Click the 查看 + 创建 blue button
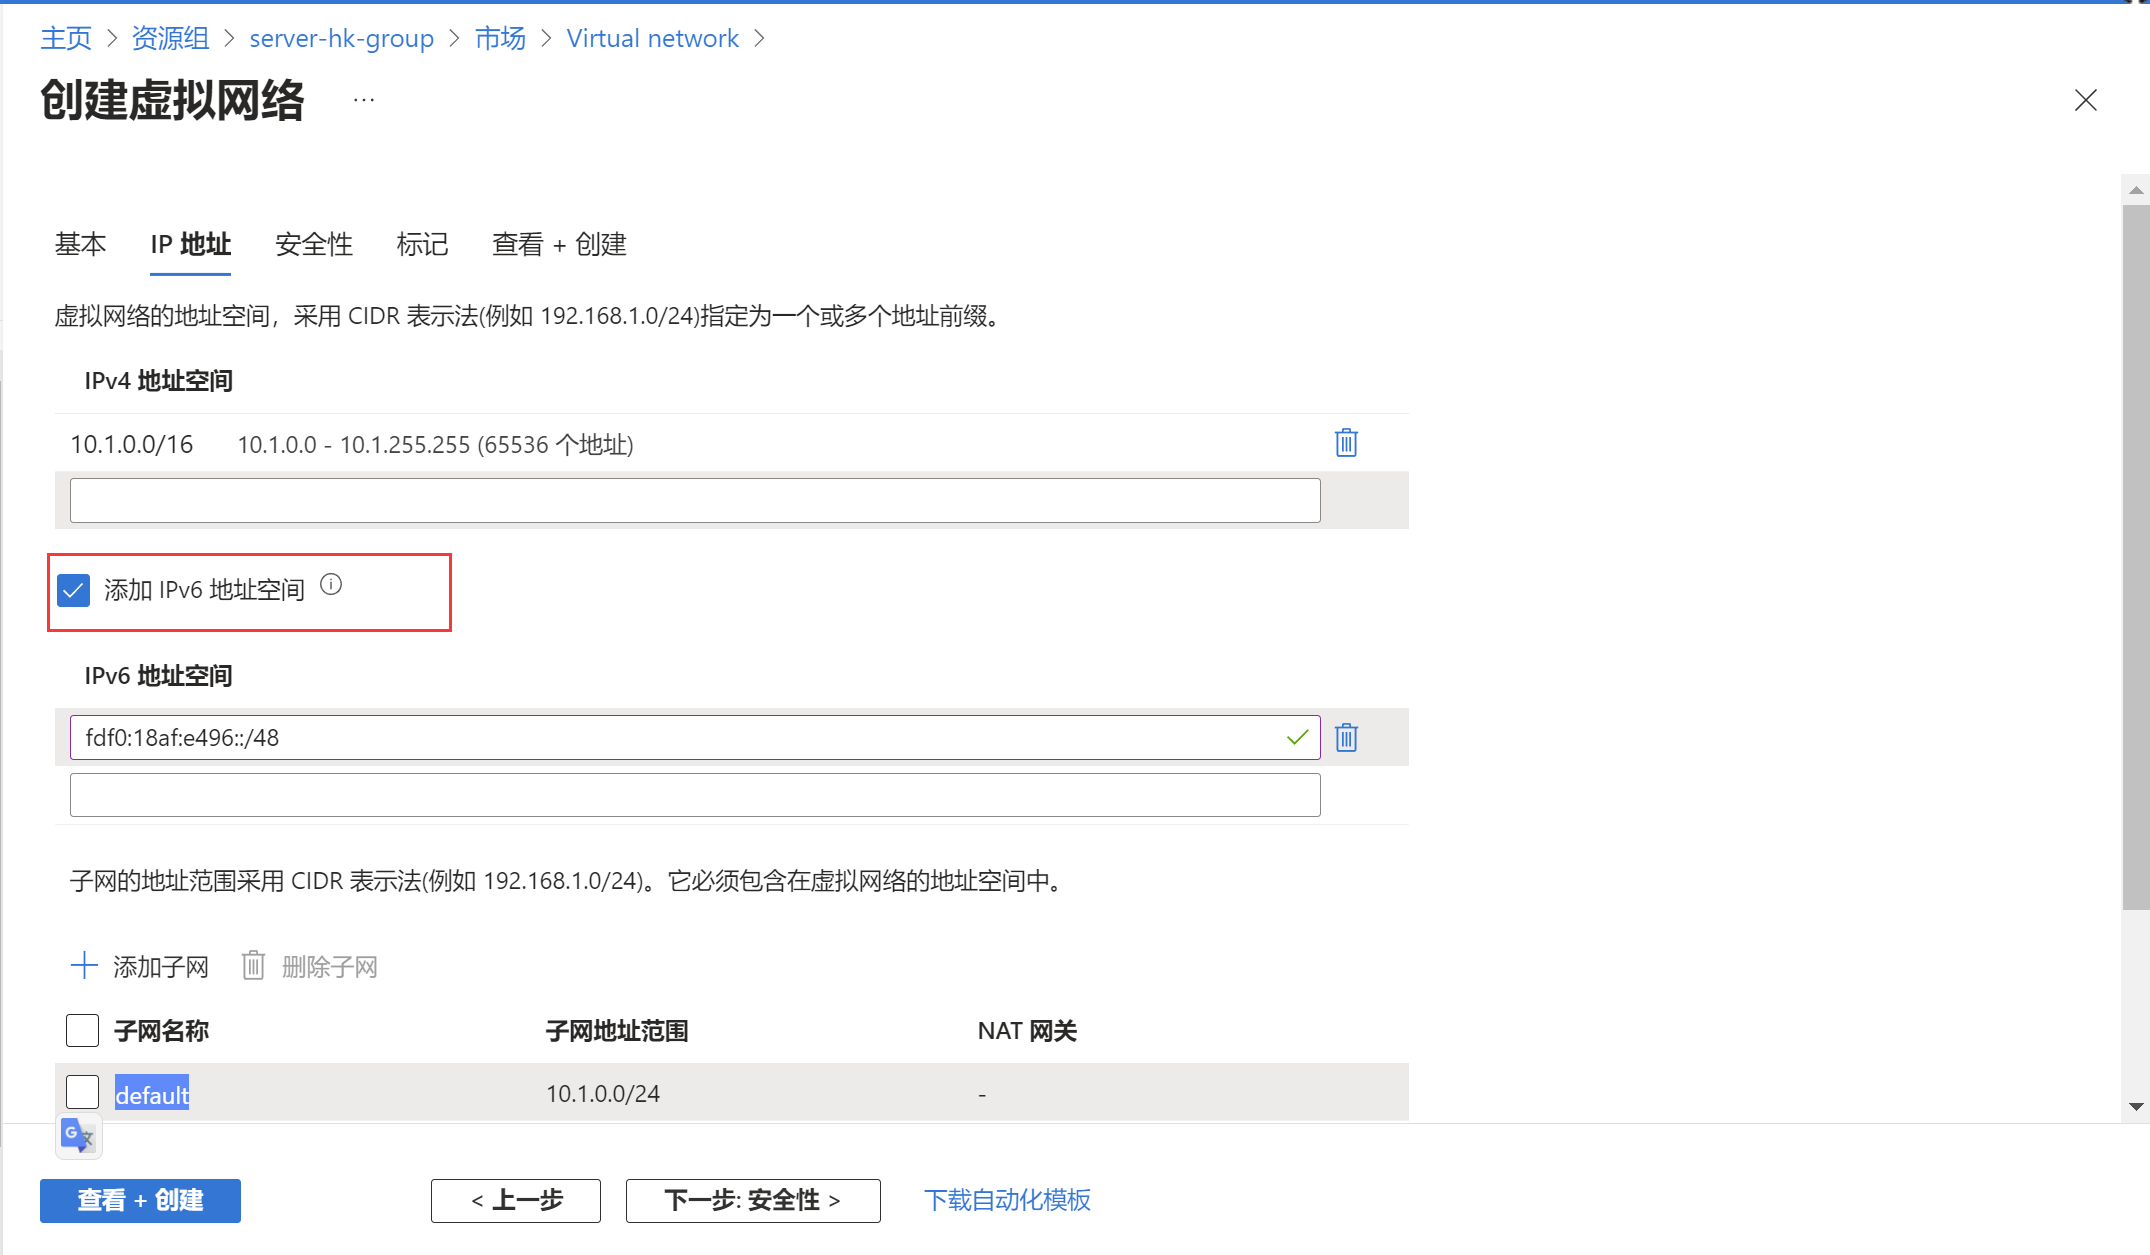Screen dimensions: 2150x1255 click(140, 1200)
